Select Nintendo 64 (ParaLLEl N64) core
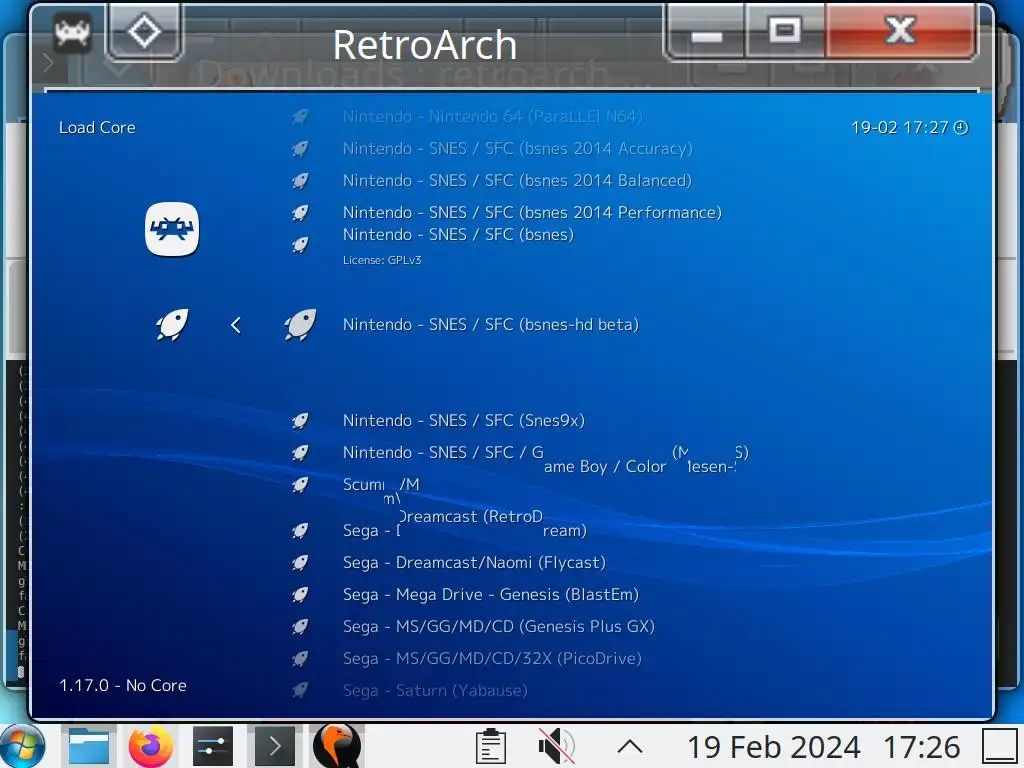This screenshot has height=768, width=1024. [x=492, y=117]
